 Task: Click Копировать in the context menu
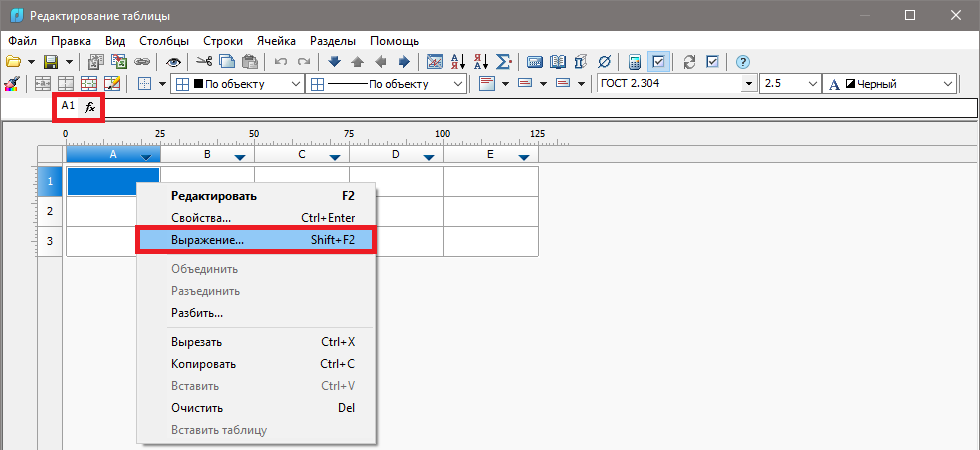point(203,364)
